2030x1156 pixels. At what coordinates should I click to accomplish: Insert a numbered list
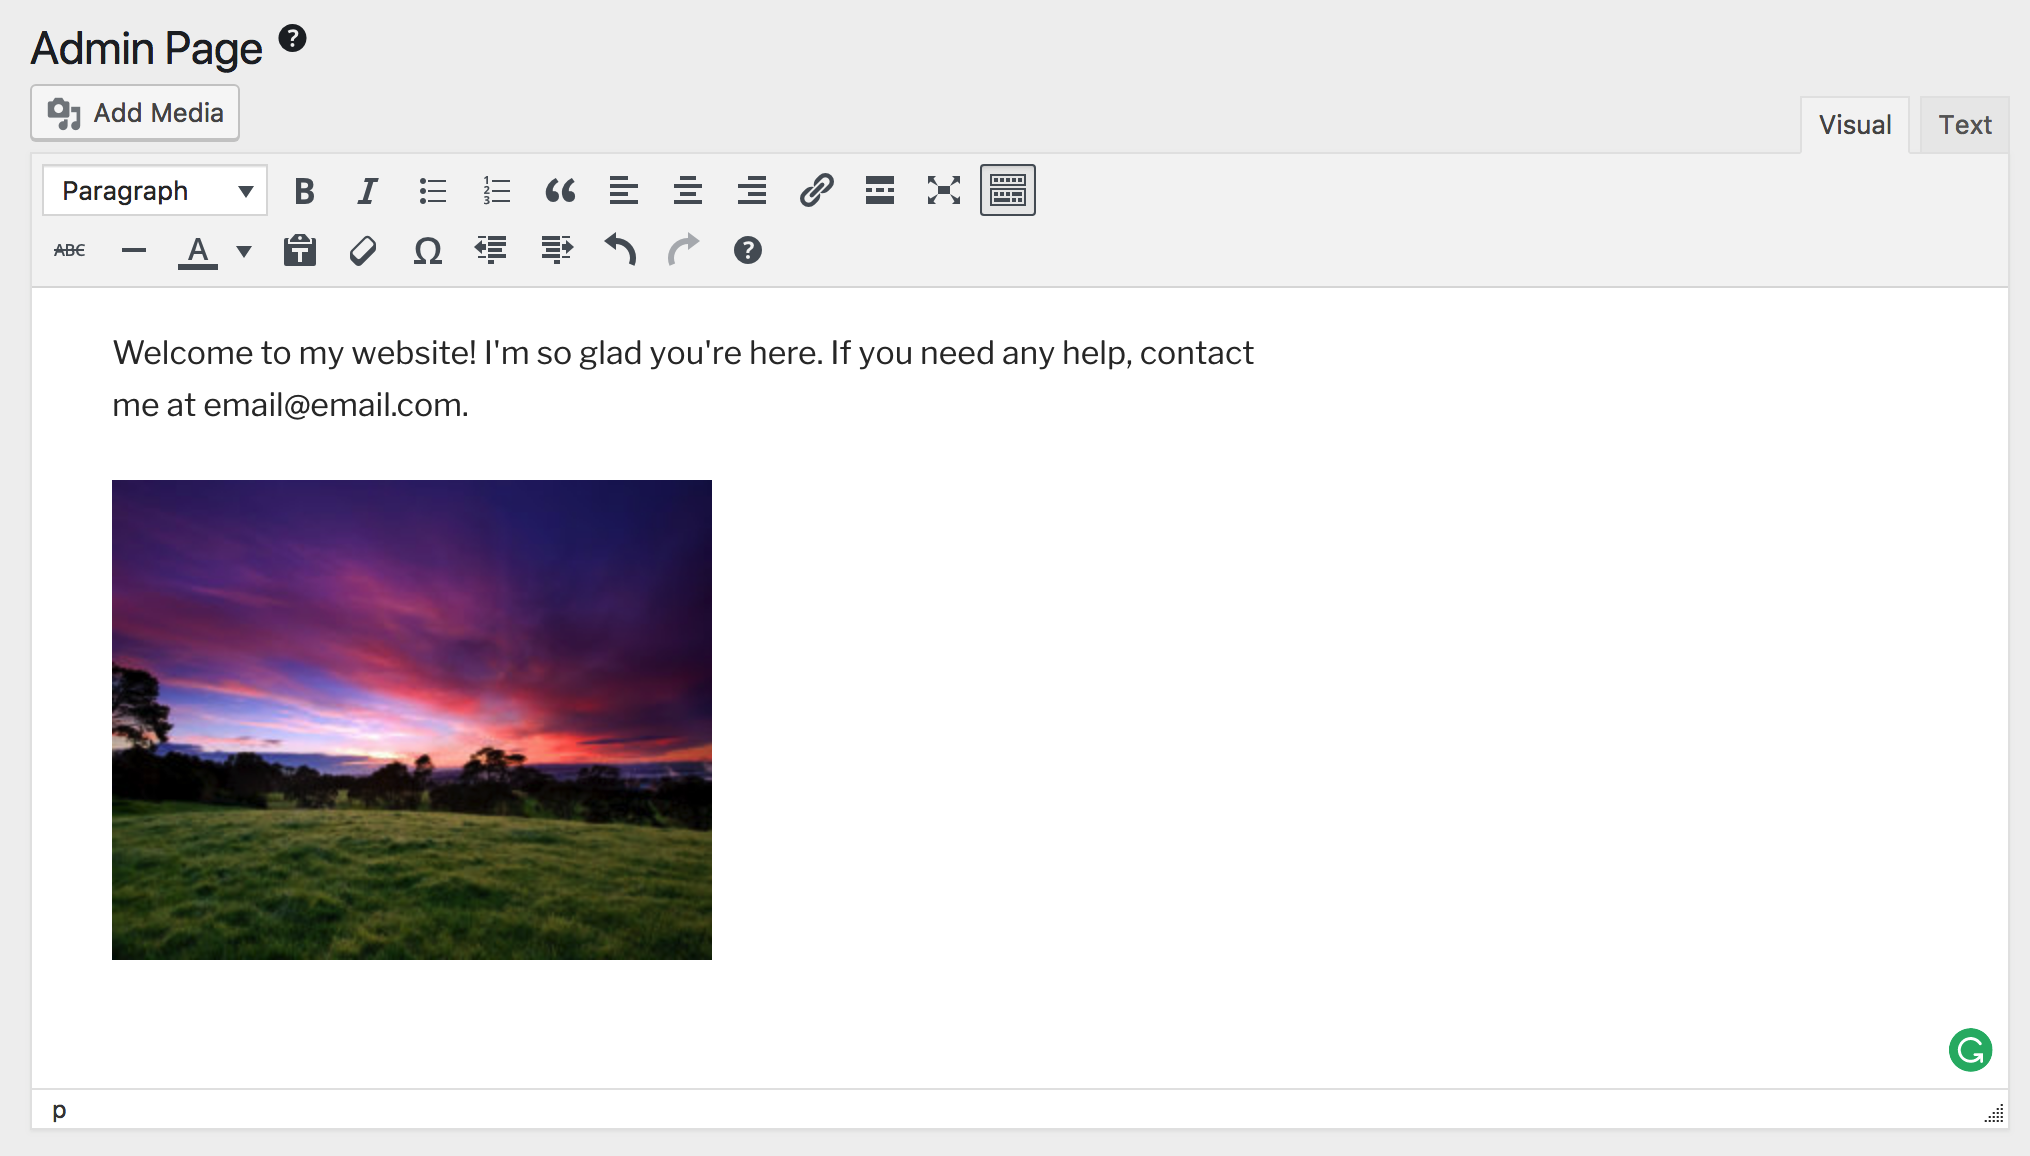point(496,191)
